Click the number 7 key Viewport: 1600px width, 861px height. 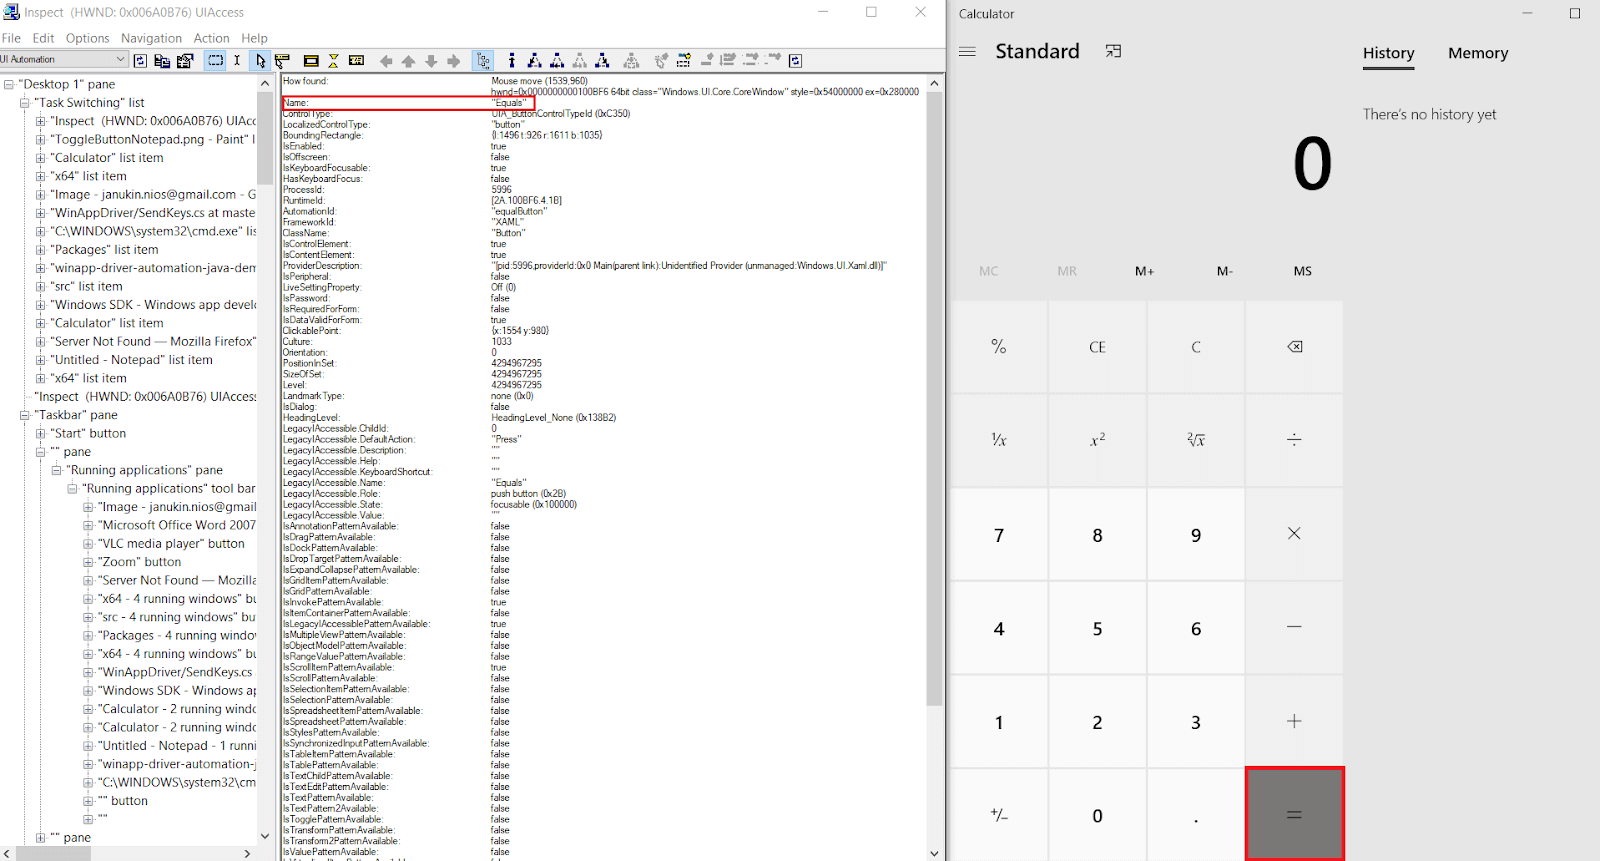998,535
